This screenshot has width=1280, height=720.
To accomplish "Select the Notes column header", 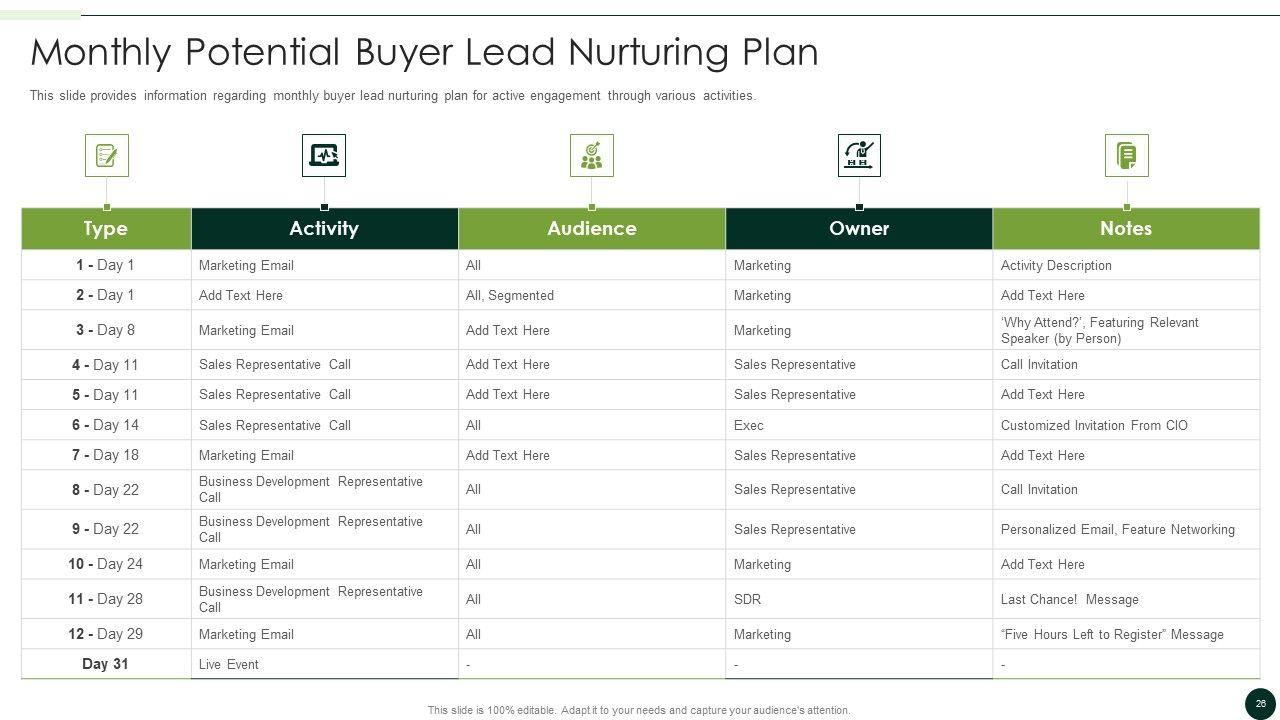I will tap(1126, 229).
